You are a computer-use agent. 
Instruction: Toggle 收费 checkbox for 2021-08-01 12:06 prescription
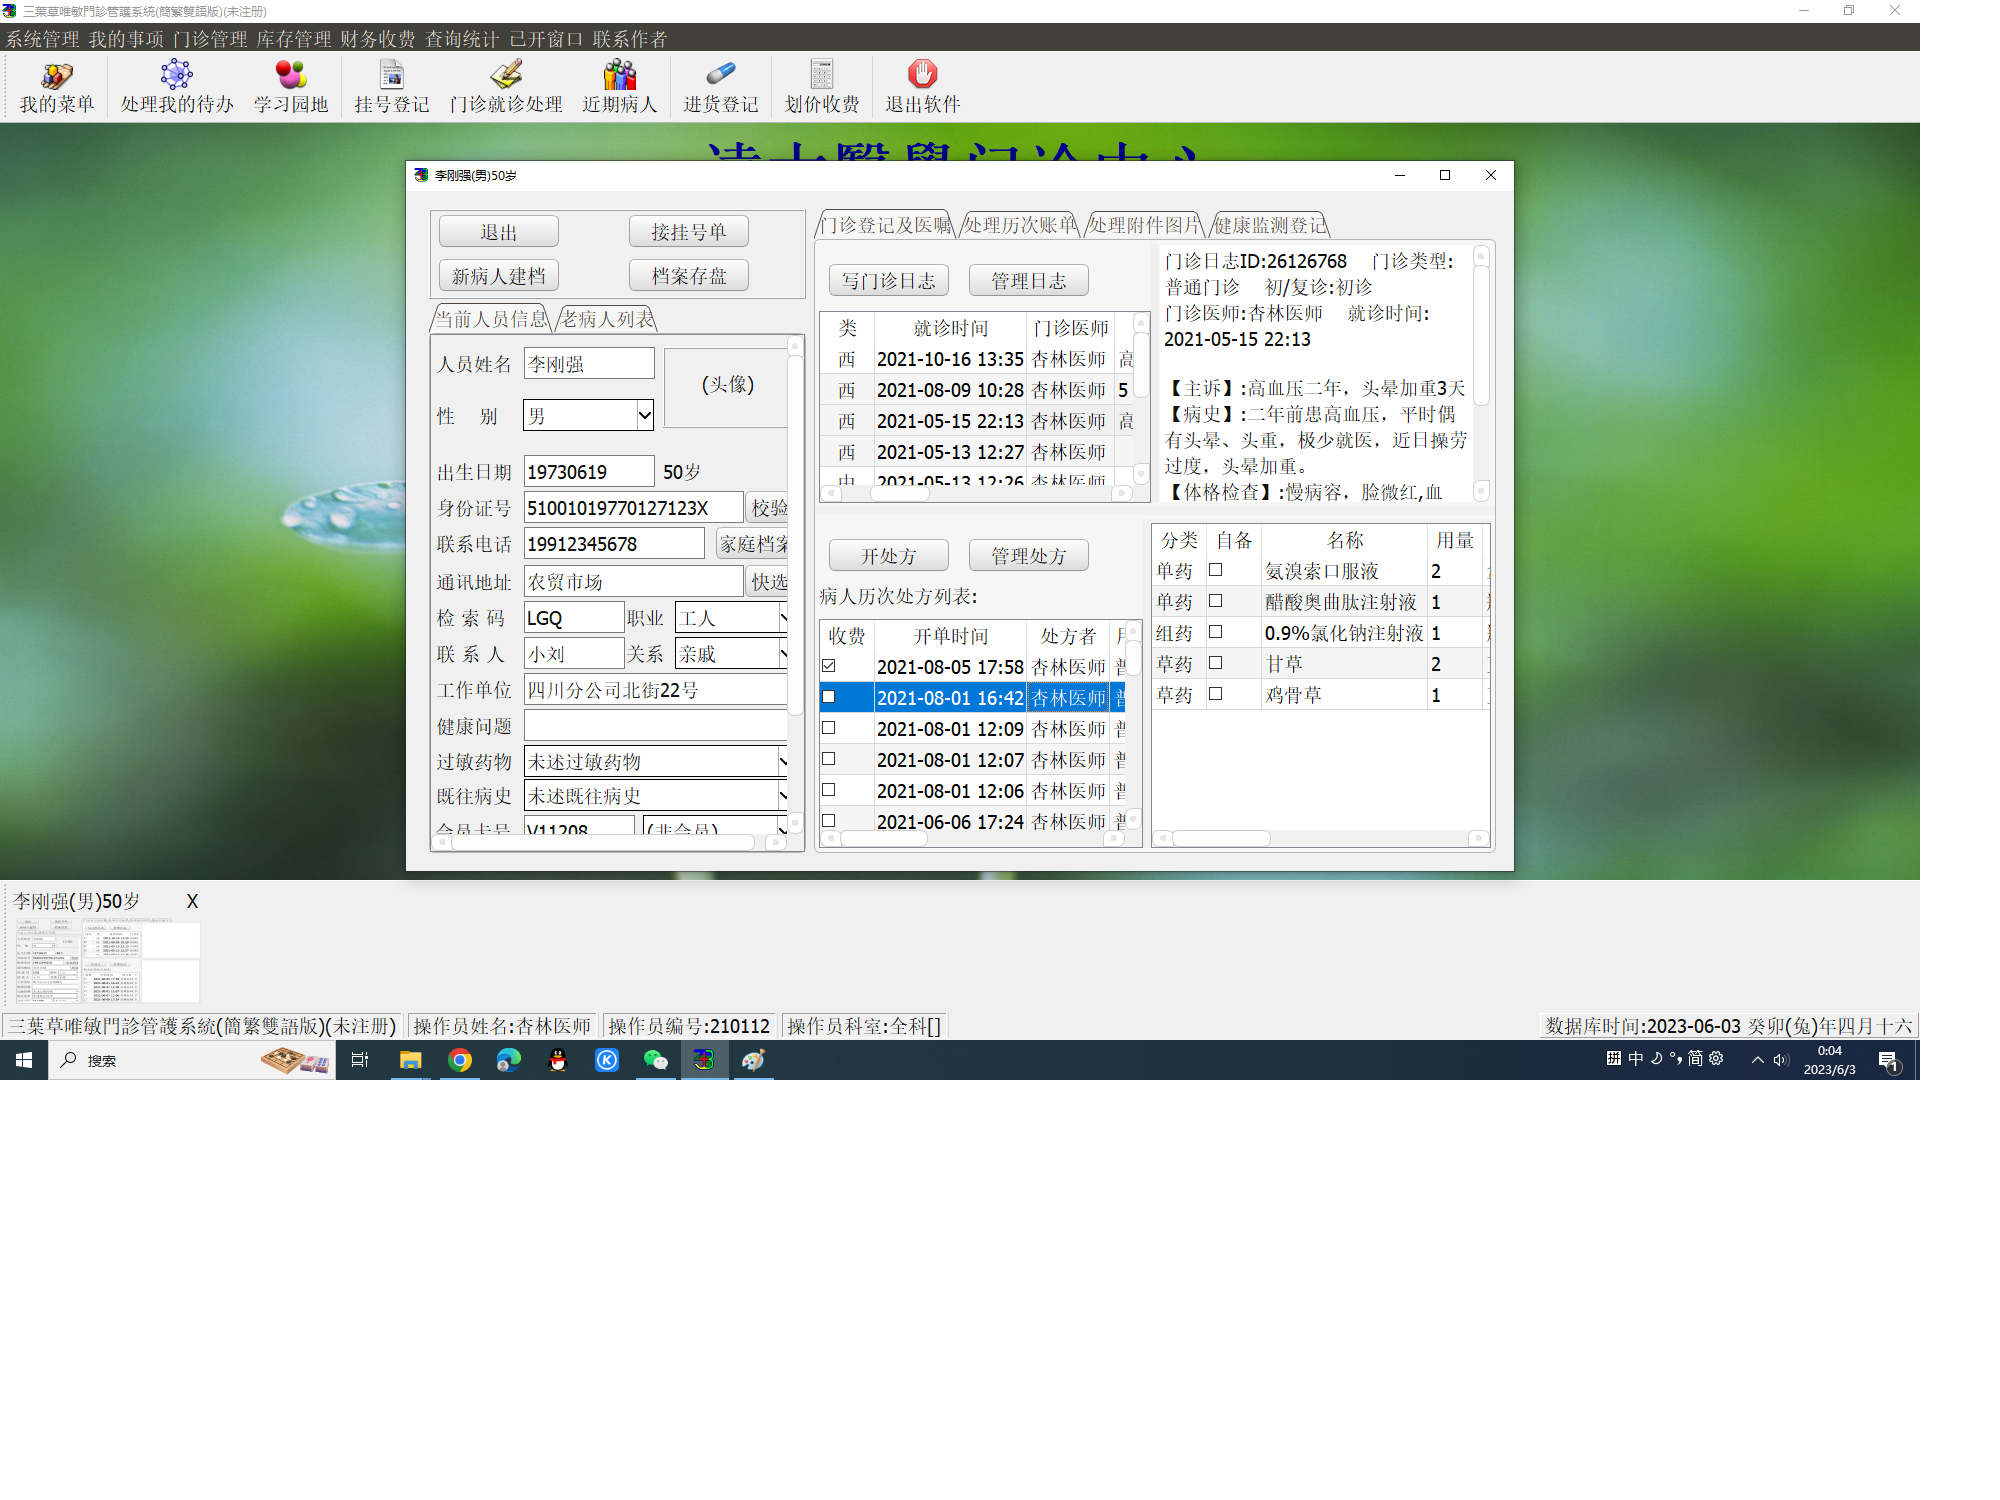coord(829,790)
